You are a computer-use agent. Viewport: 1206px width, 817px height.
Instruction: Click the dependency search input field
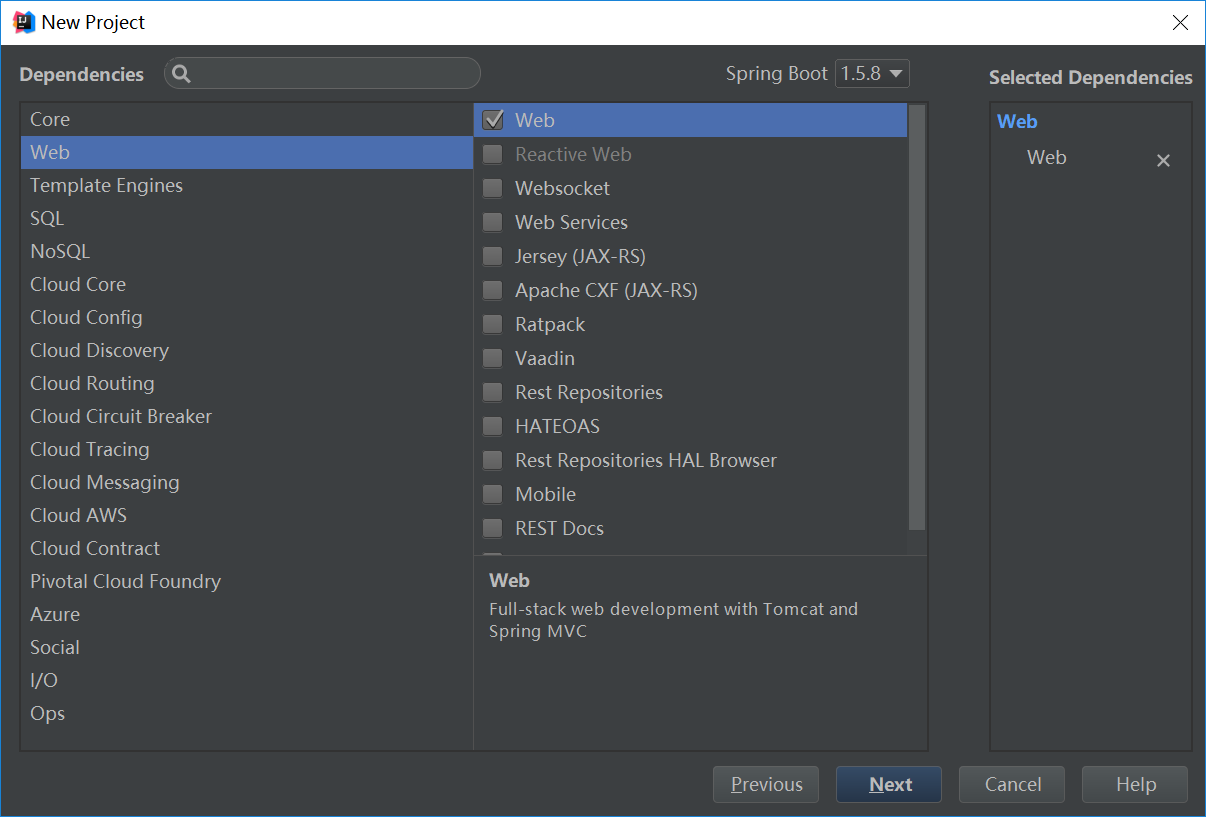[x=322, y=74]
